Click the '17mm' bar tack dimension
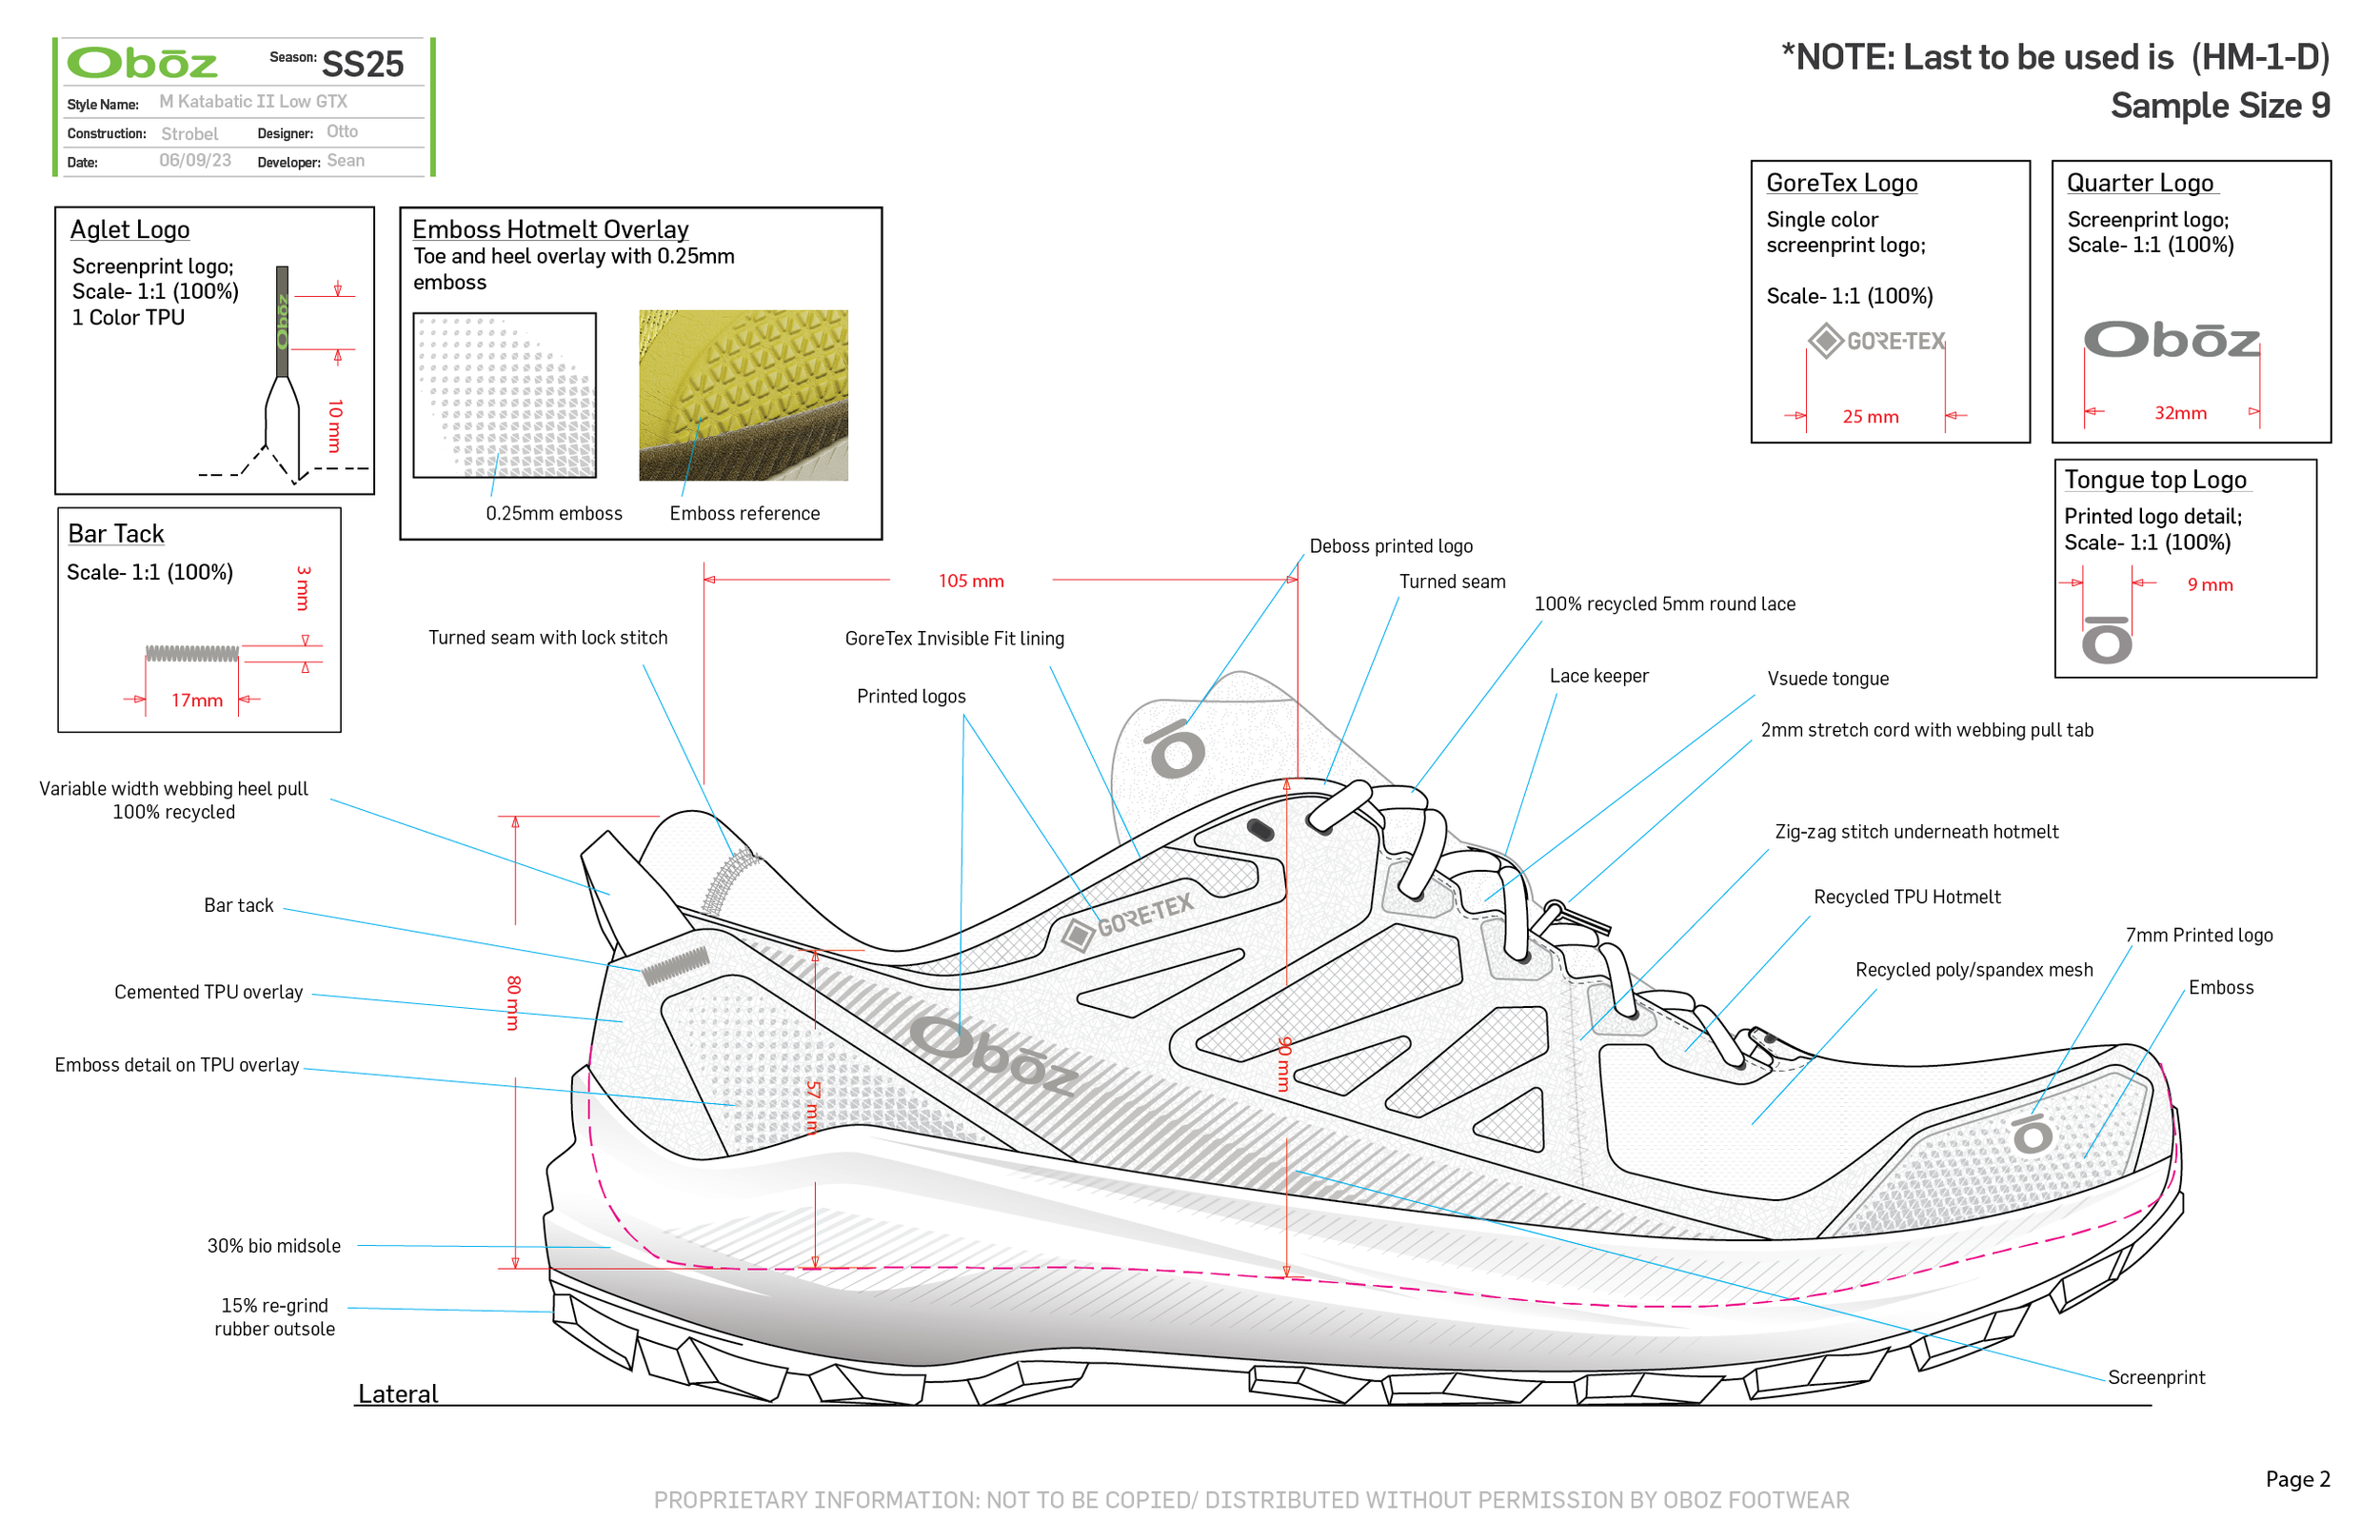The width and height of the screenshot is (2380, 1540). (x=197, y=700)
